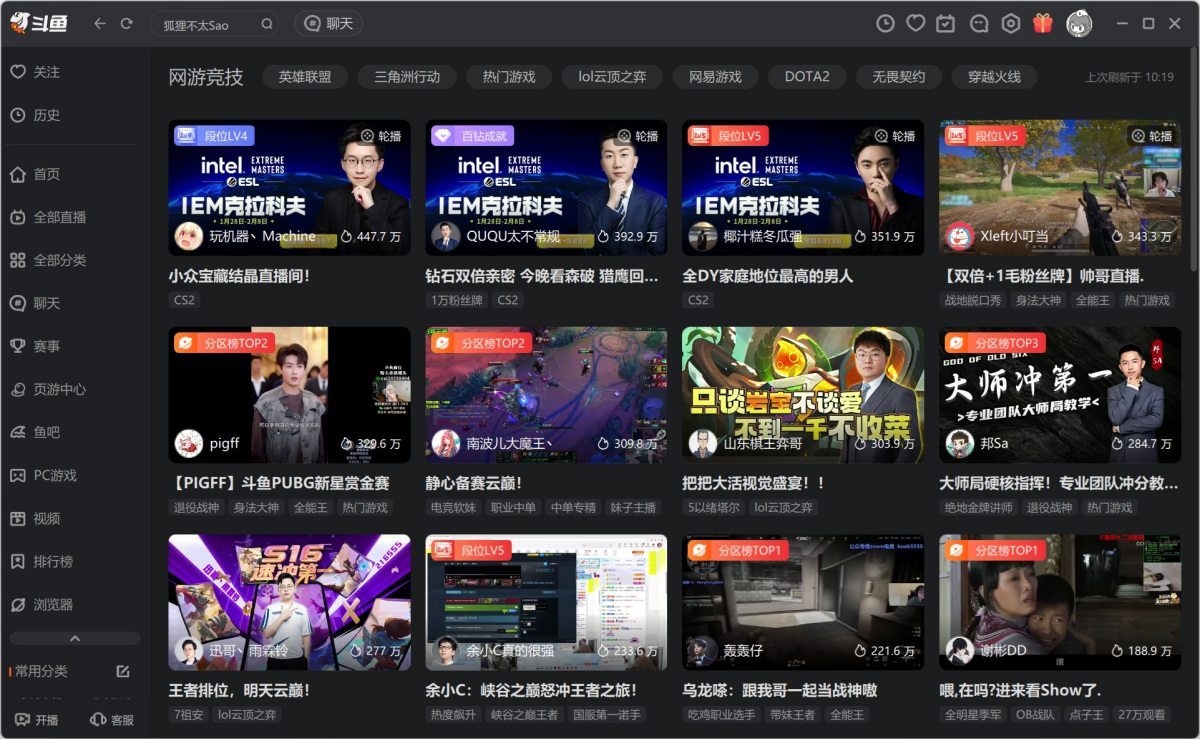Screen dimensions: 1200x739
Task: Open the calendar check-in icon
Action: 946,23
